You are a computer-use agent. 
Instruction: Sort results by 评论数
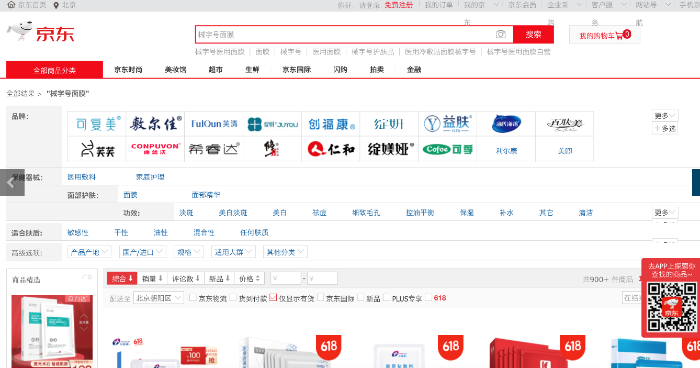(x=186, y=279)
